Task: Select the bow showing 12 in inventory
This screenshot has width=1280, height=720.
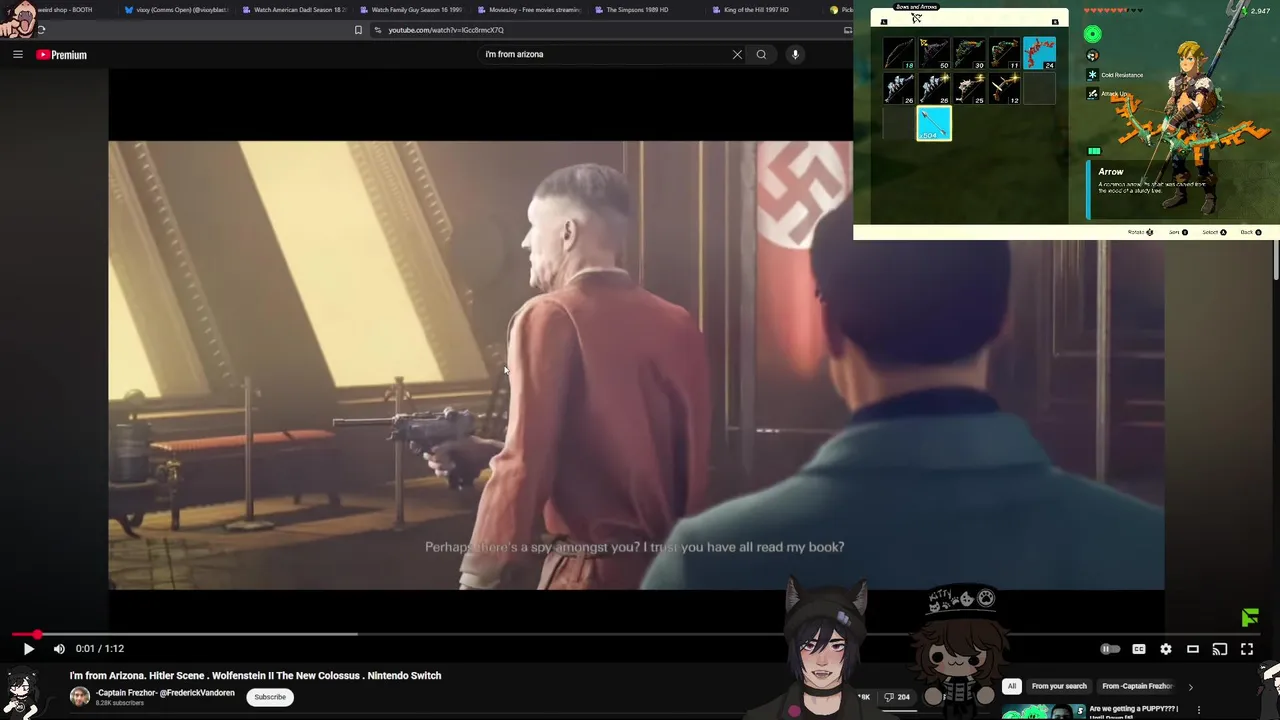Action: pos(1004,88)
